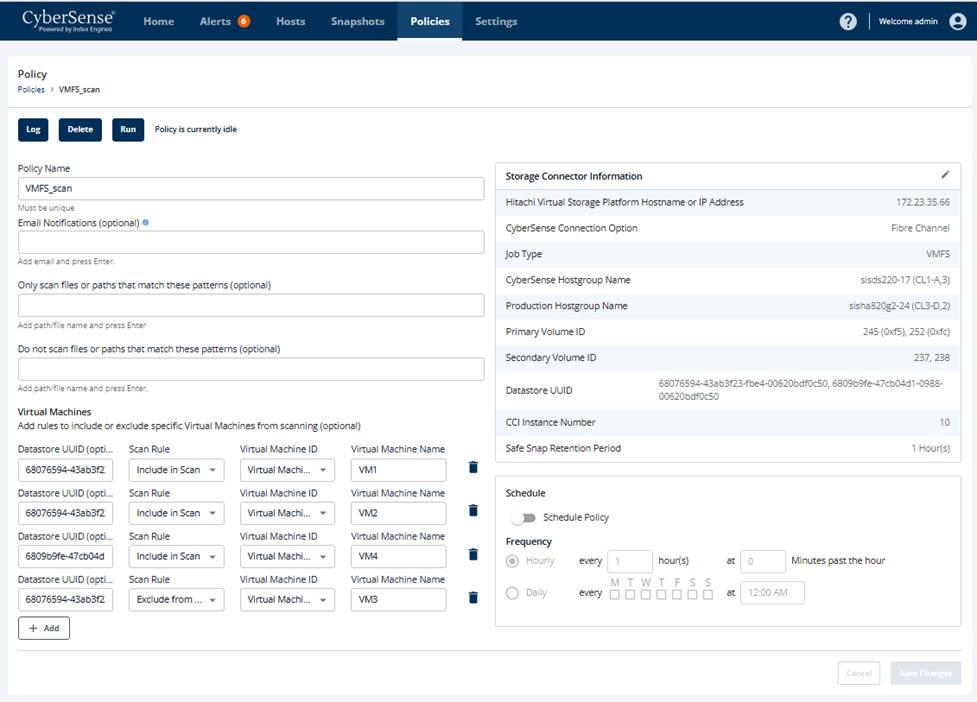Open Virtual Machine ID dropdown for VM2
Image resolution: width=977 pixels, height=702 pixels.
click(287, 513)
